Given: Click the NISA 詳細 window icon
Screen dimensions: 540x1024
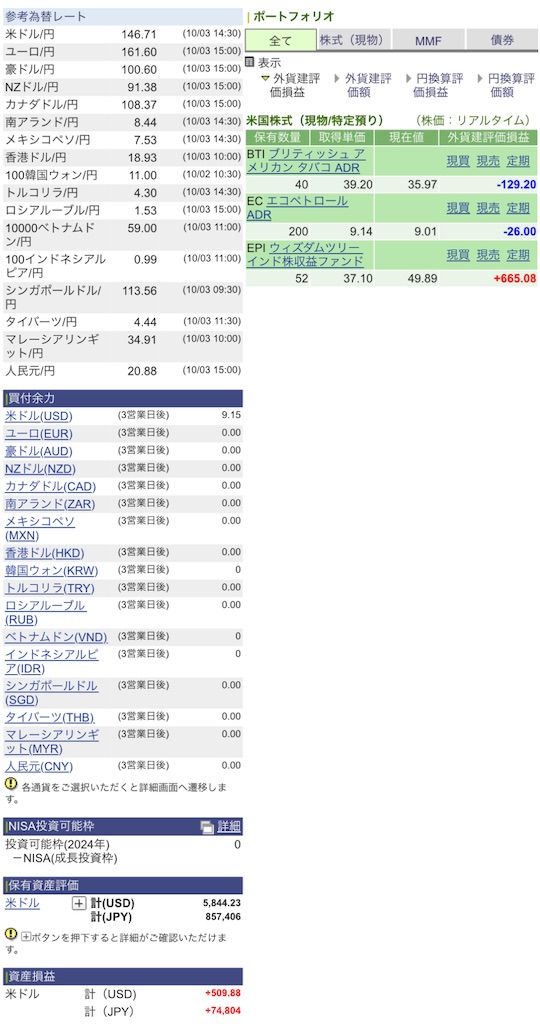Looking at the screenshot, I should click(207, 827).
